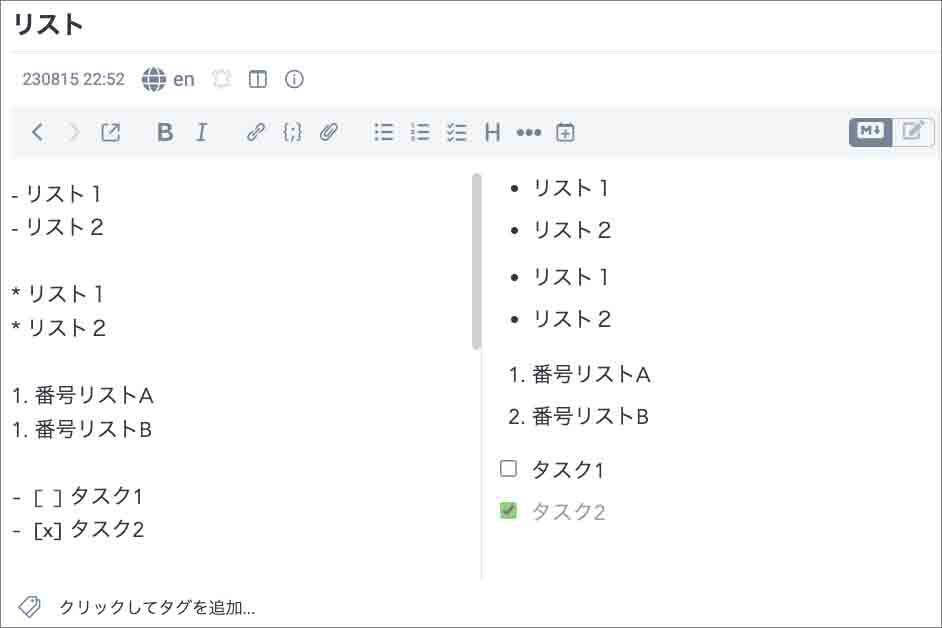This screenshot has width=942, height=628.
Task: Insert a numbered list
Action: (420, 132)
